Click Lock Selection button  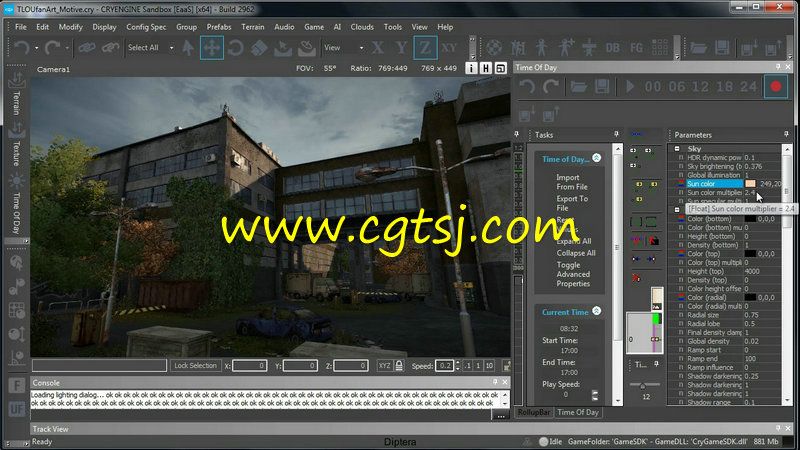[x=195, y=365]
